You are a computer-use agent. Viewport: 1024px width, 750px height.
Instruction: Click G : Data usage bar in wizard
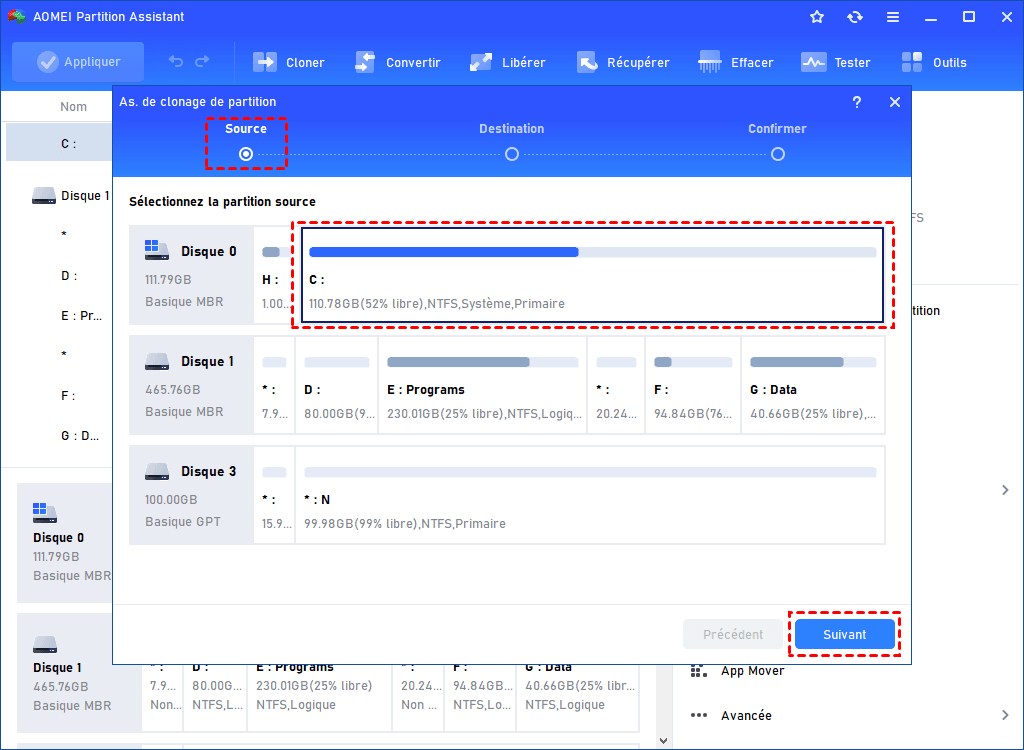pyautogui.click(x=813, y=362)
